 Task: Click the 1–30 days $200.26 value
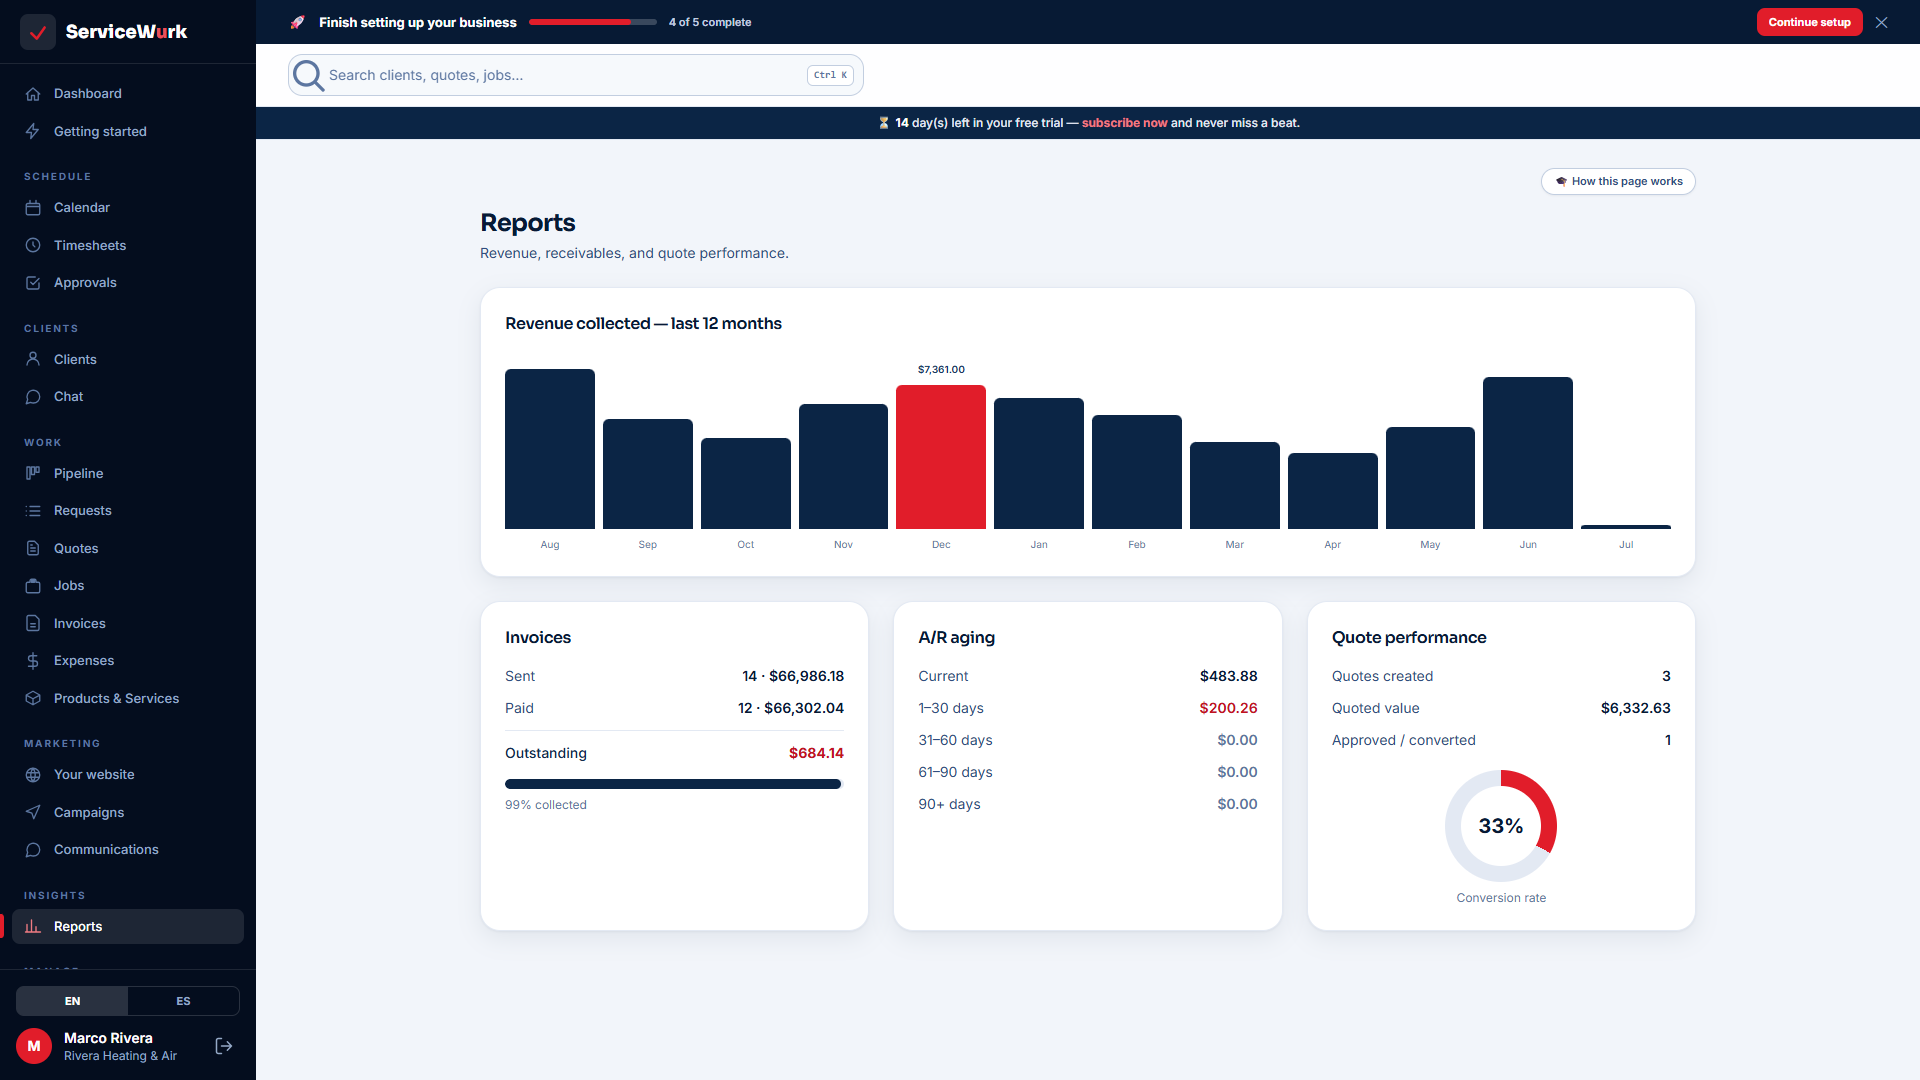click(x=1228, y=708)
